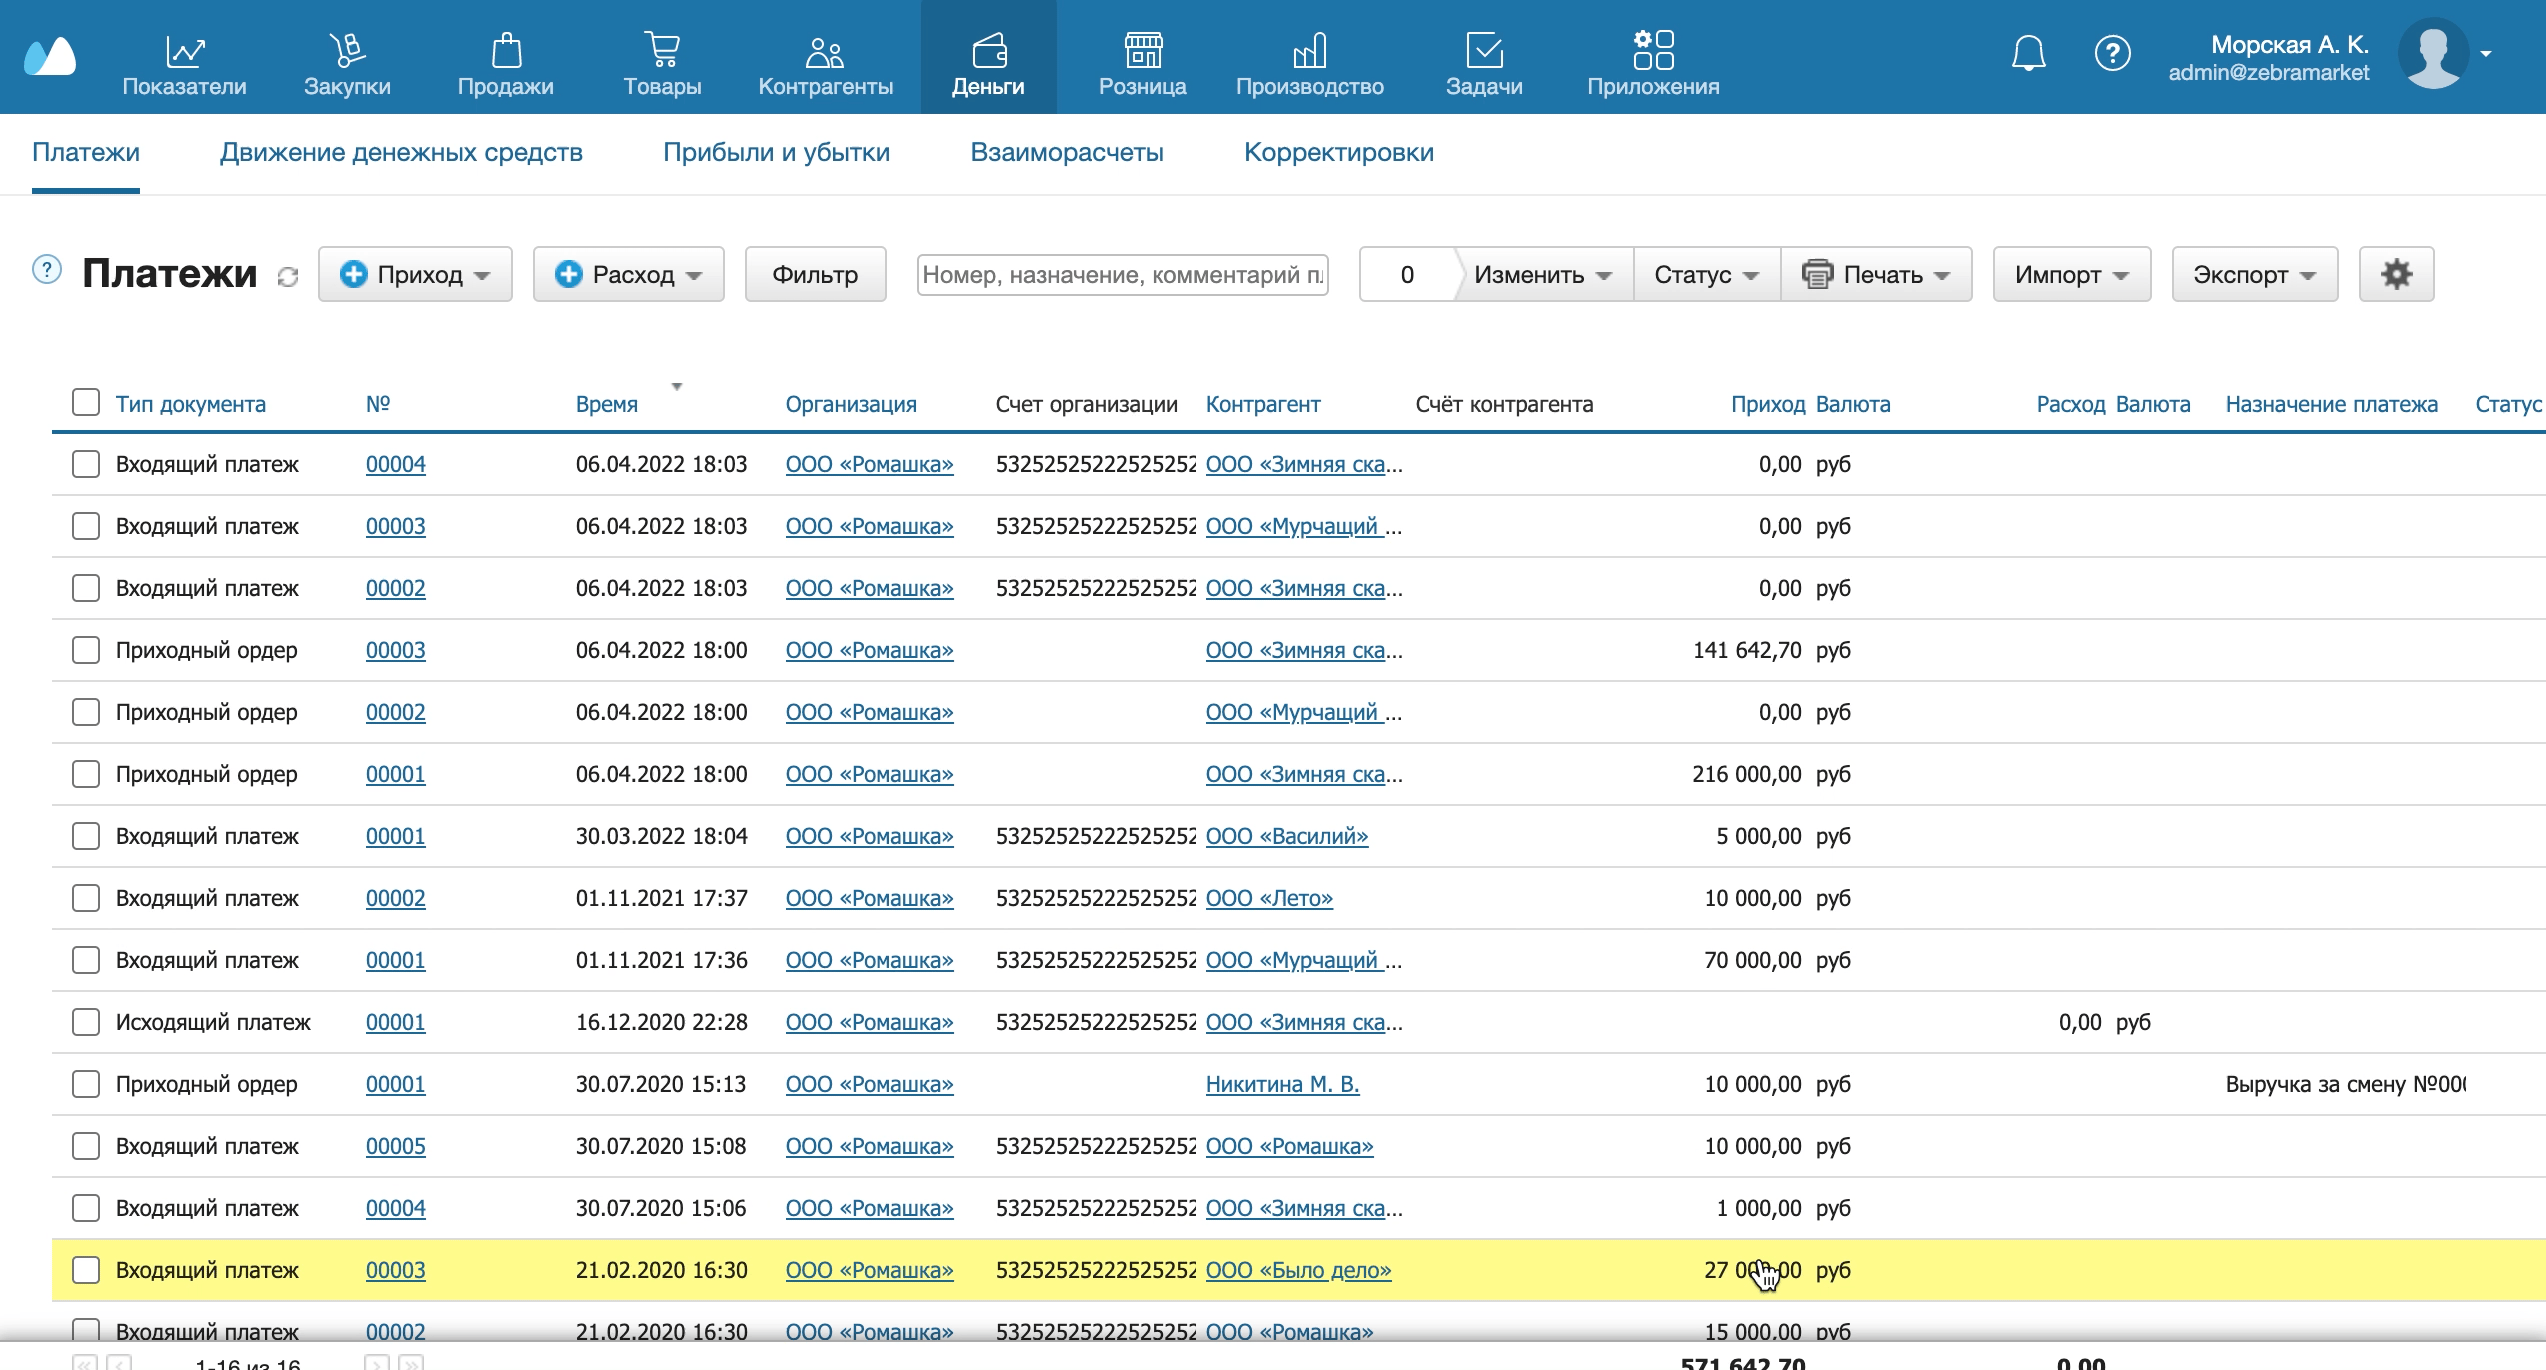Select checkbox for payment to ООО «Было дело»
Image resolution: width=2546 pixels, height=1370 pixels.
(86, 1270)
